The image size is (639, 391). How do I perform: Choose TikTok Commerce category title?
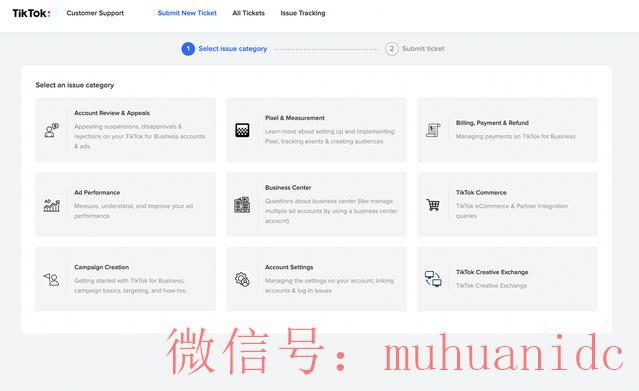tap(481, 192)
